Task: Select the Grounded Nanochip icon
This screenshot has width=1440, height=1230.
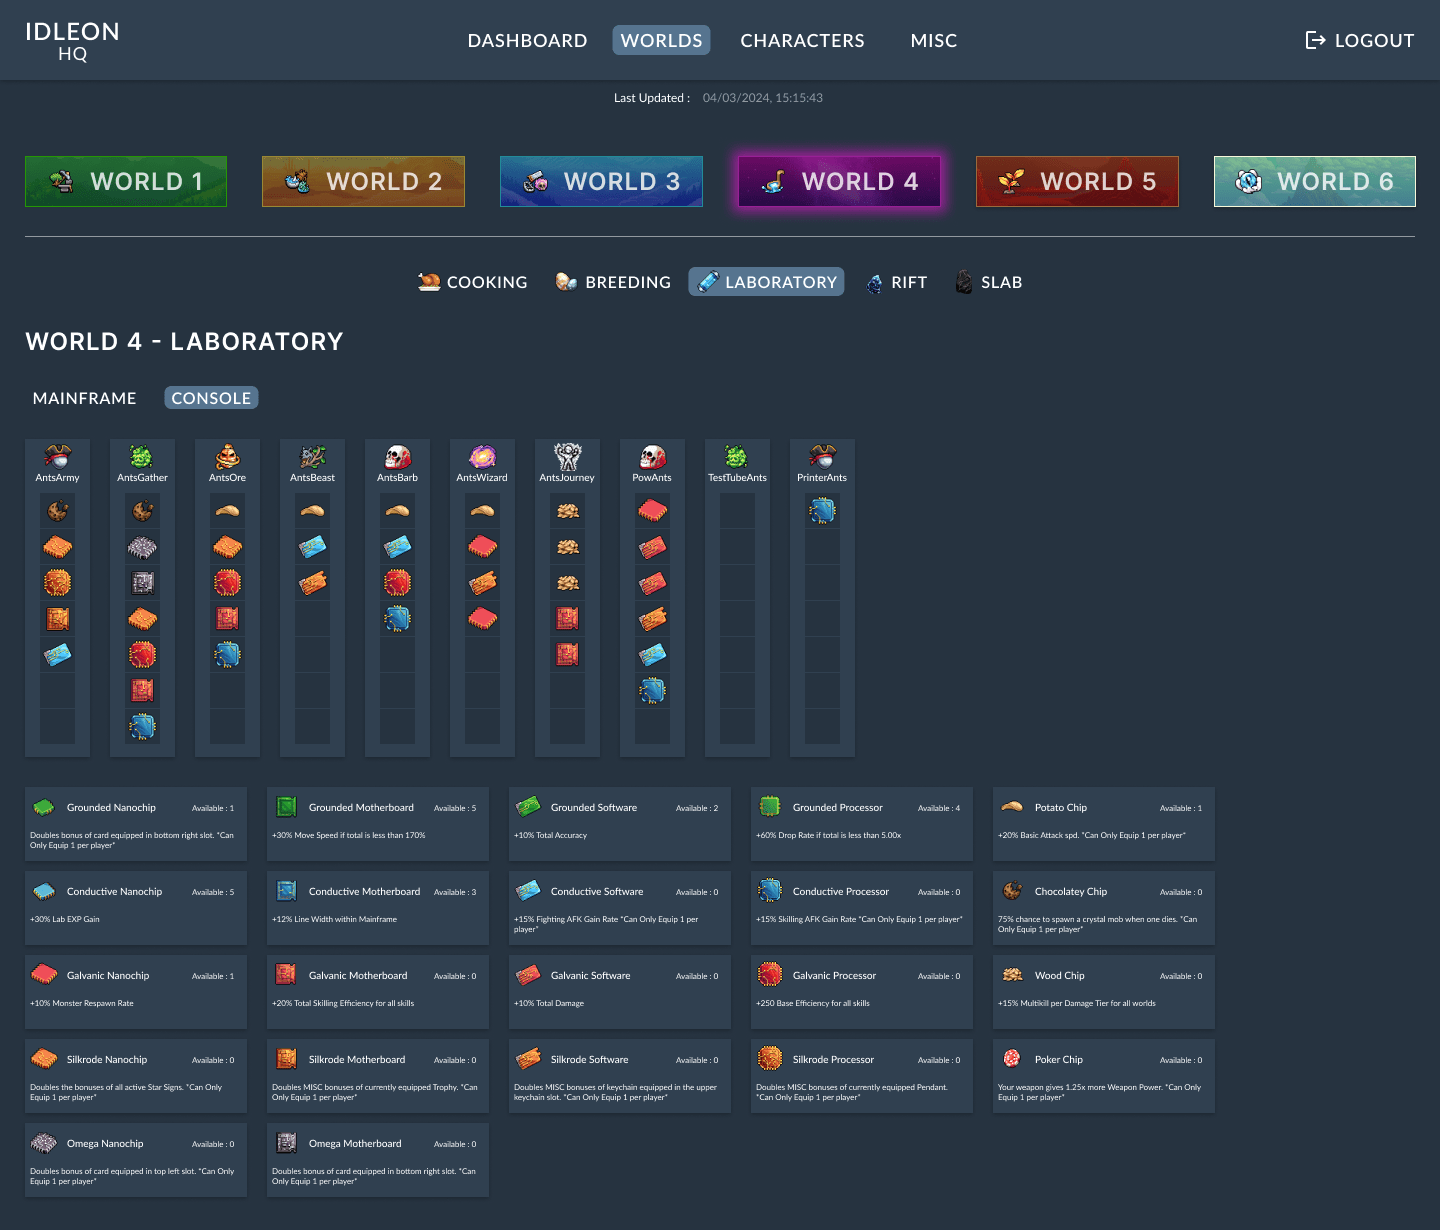Action: tap(44, 807)
